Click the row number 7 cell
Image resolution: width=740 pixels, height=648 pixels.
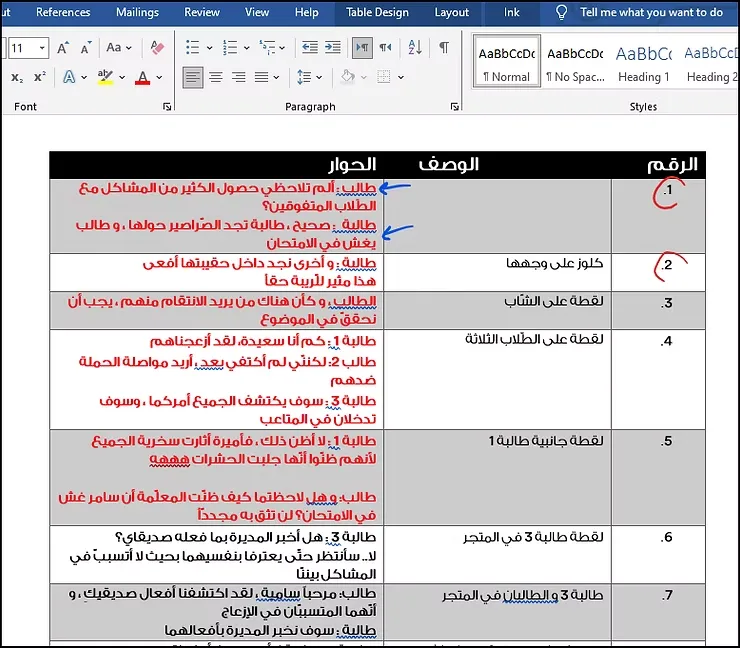point(658,611)
